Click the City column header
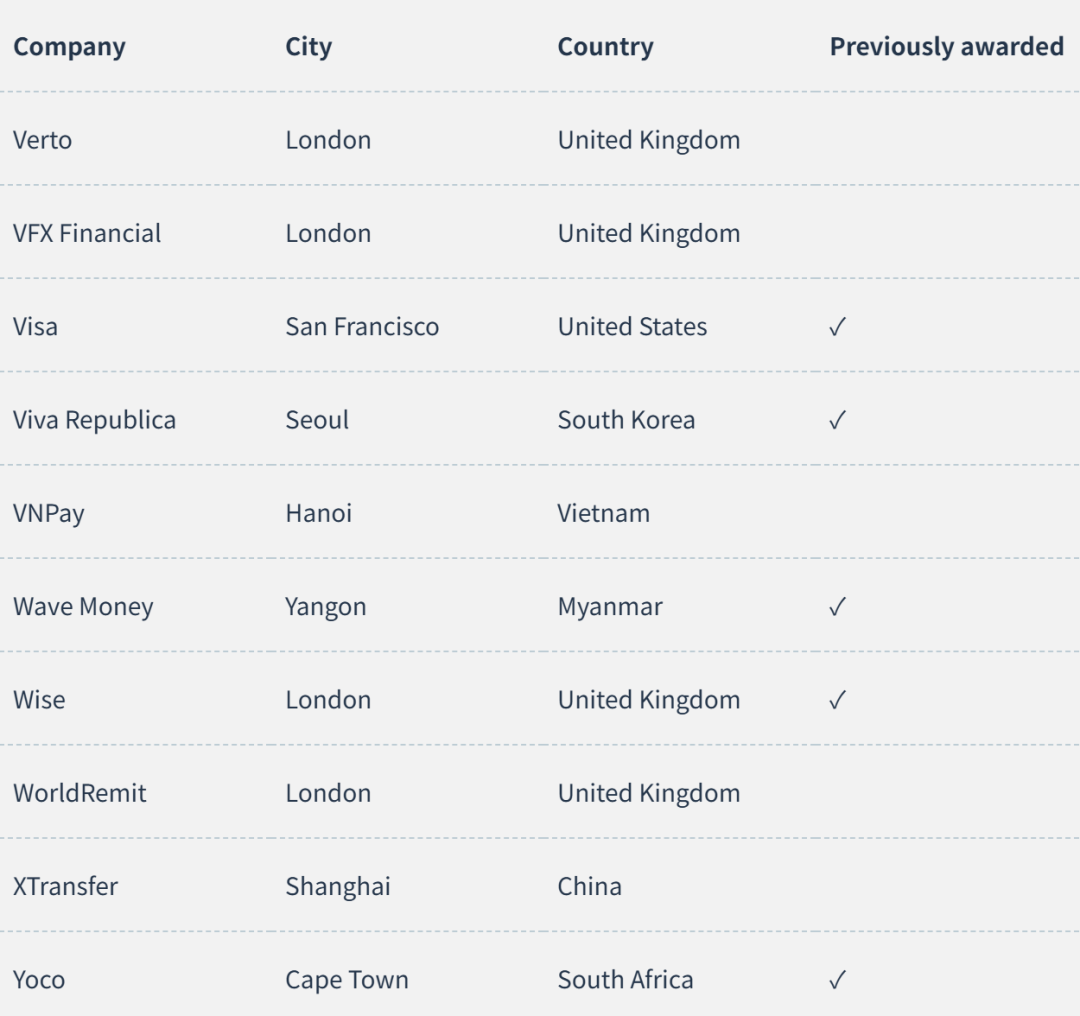 click(x=309, y=47)
